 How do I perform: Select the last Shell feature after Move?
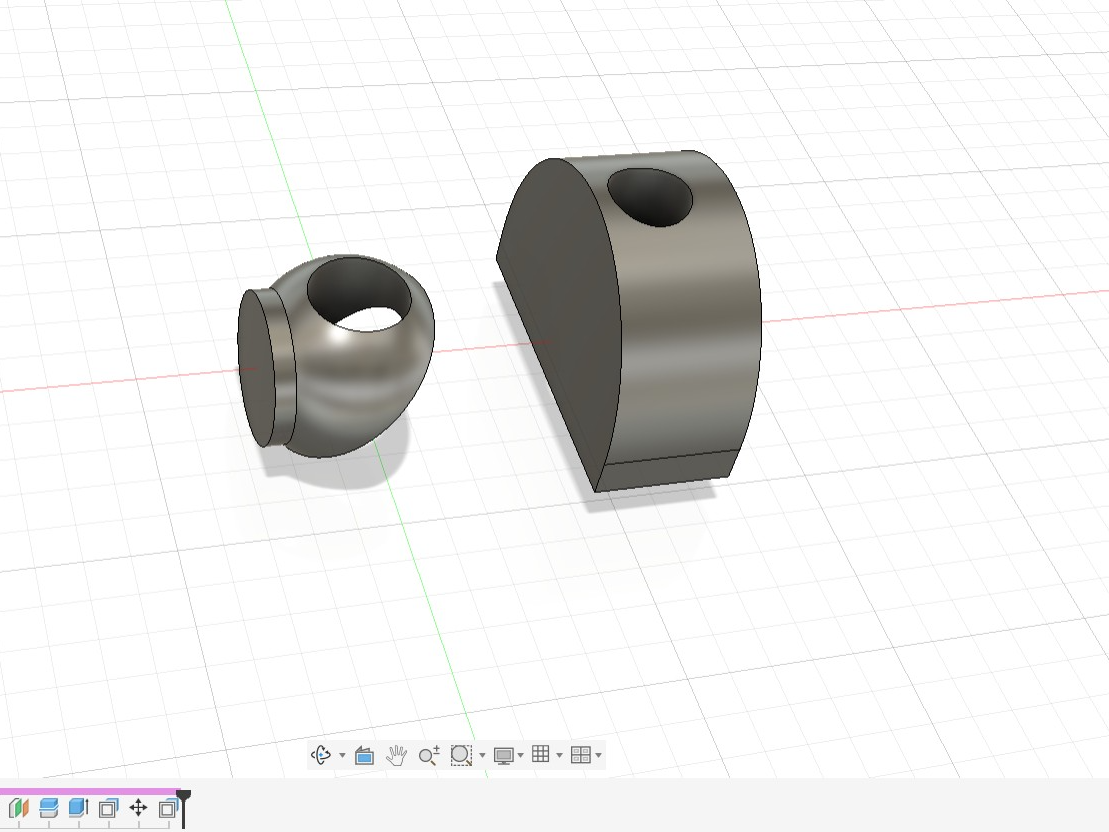[168, 809]
